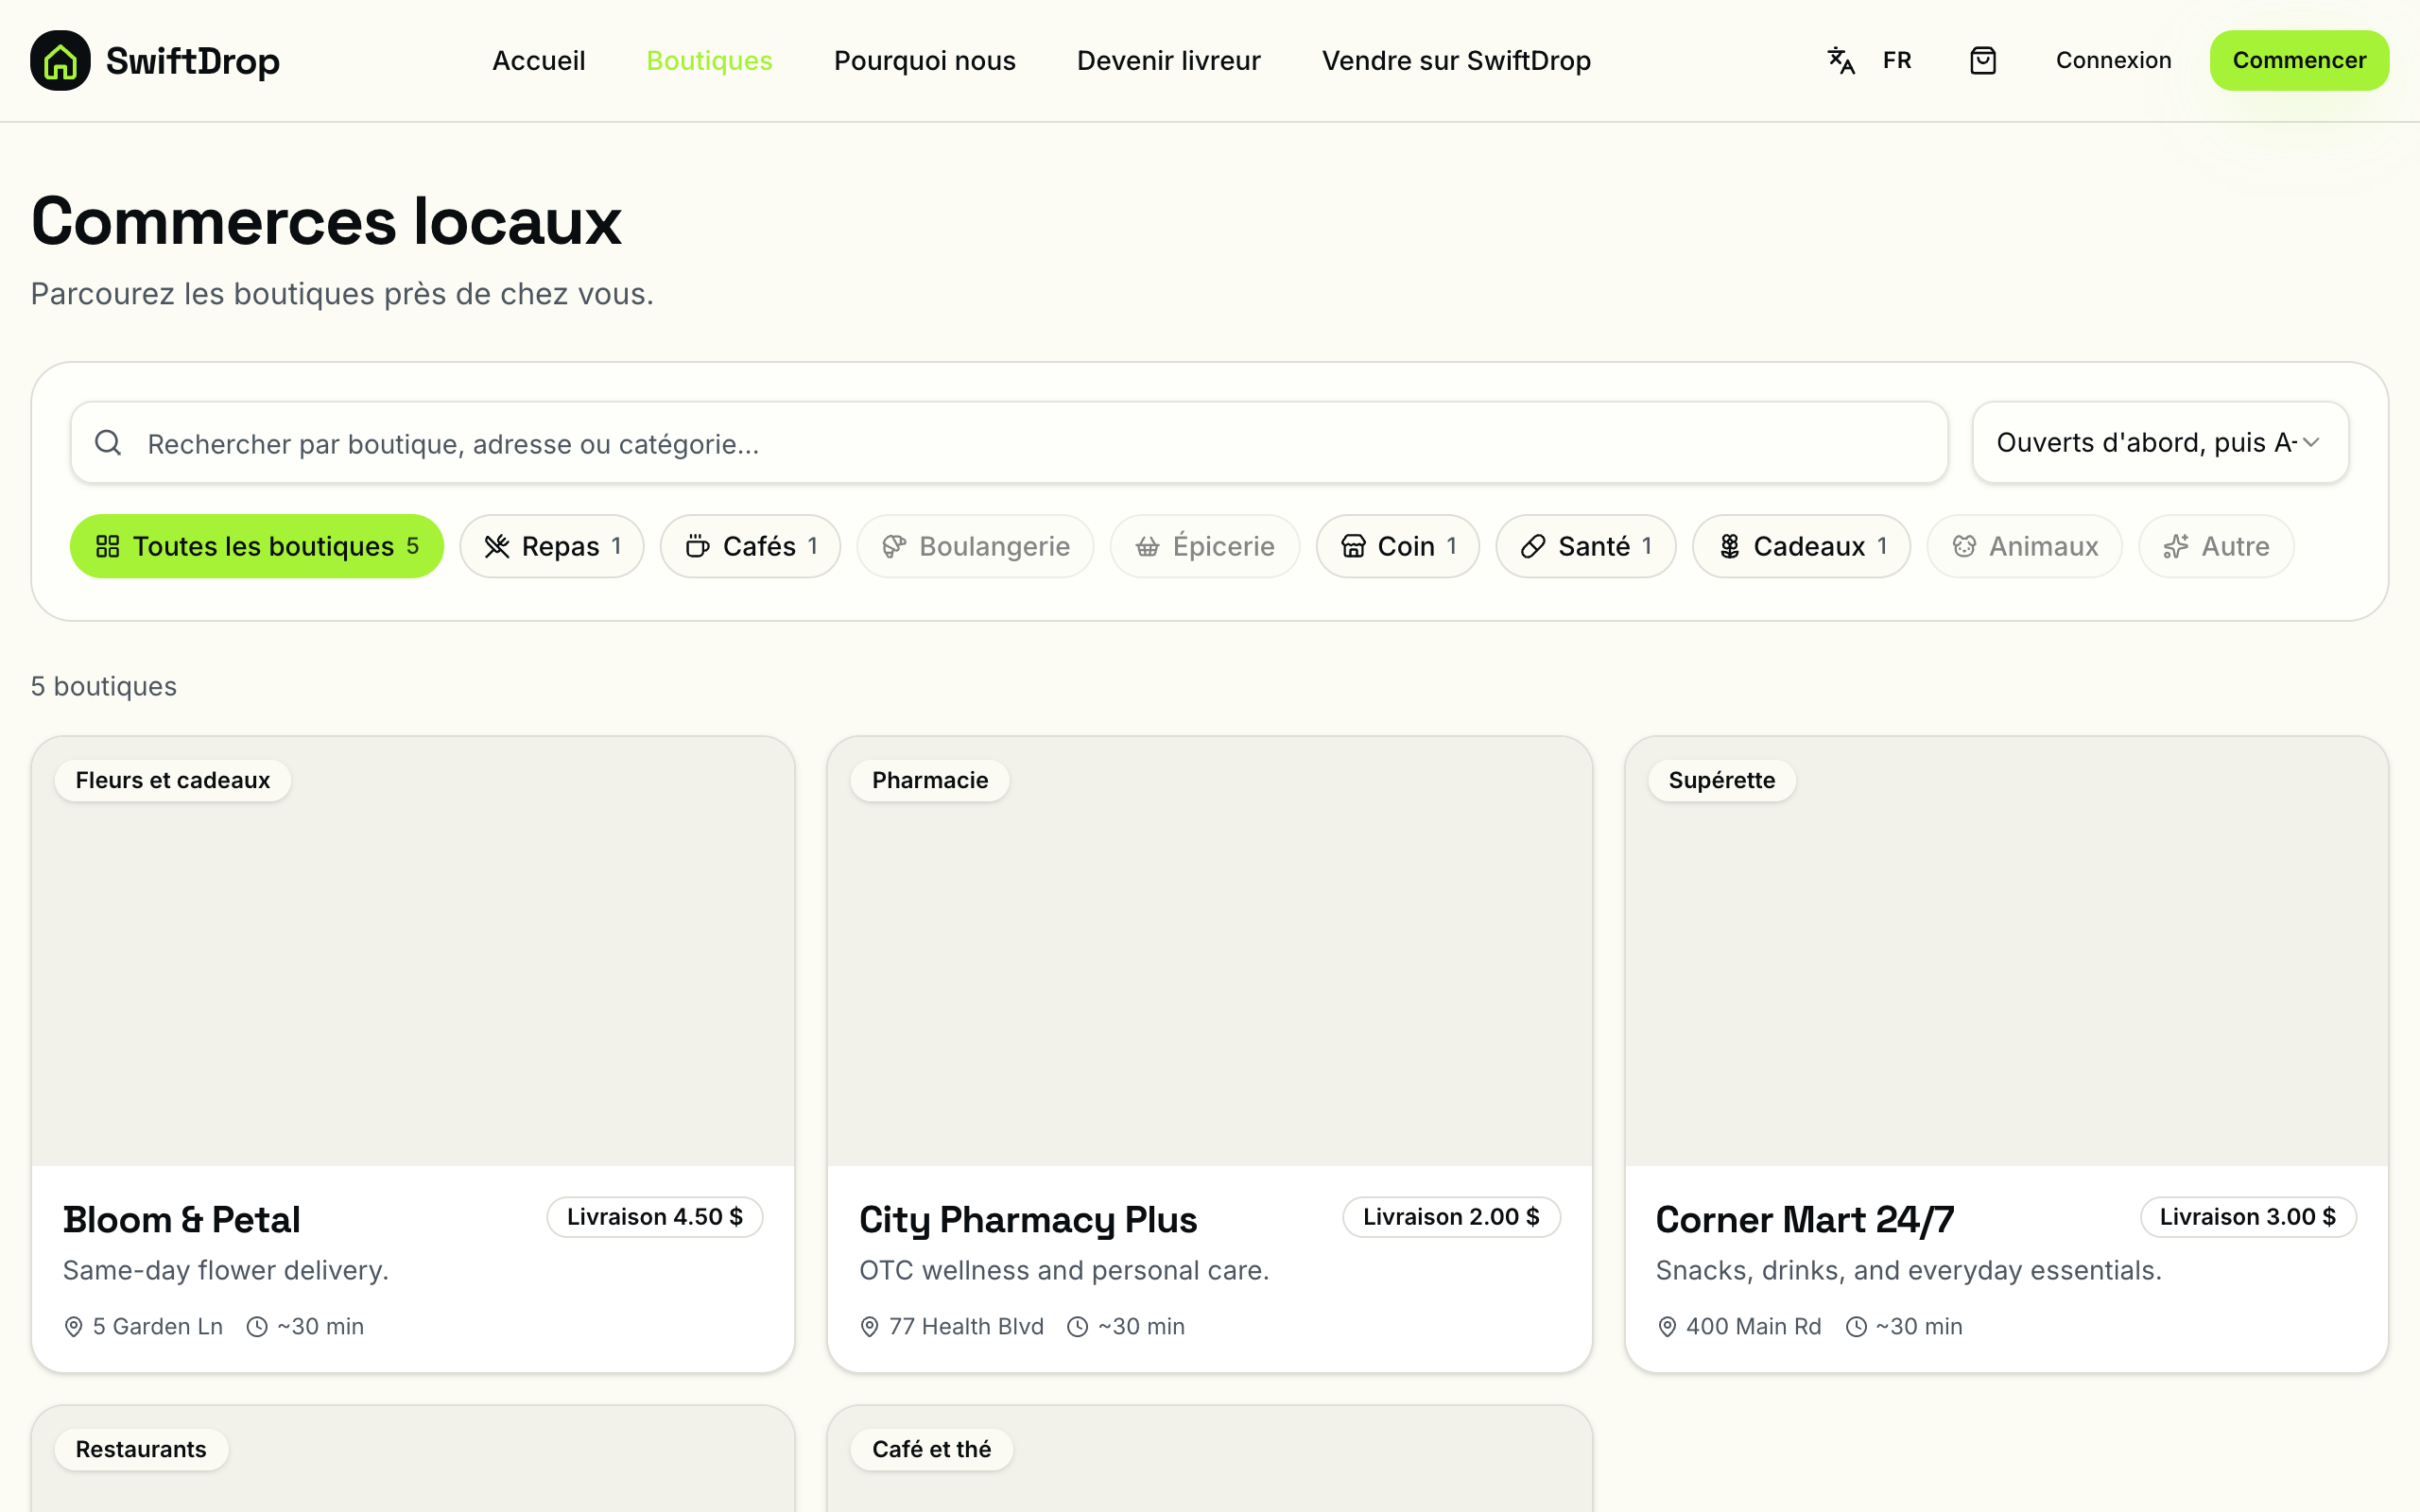Click Snacks, drinks, and everyday essentials text

tap(1908, 1270)
